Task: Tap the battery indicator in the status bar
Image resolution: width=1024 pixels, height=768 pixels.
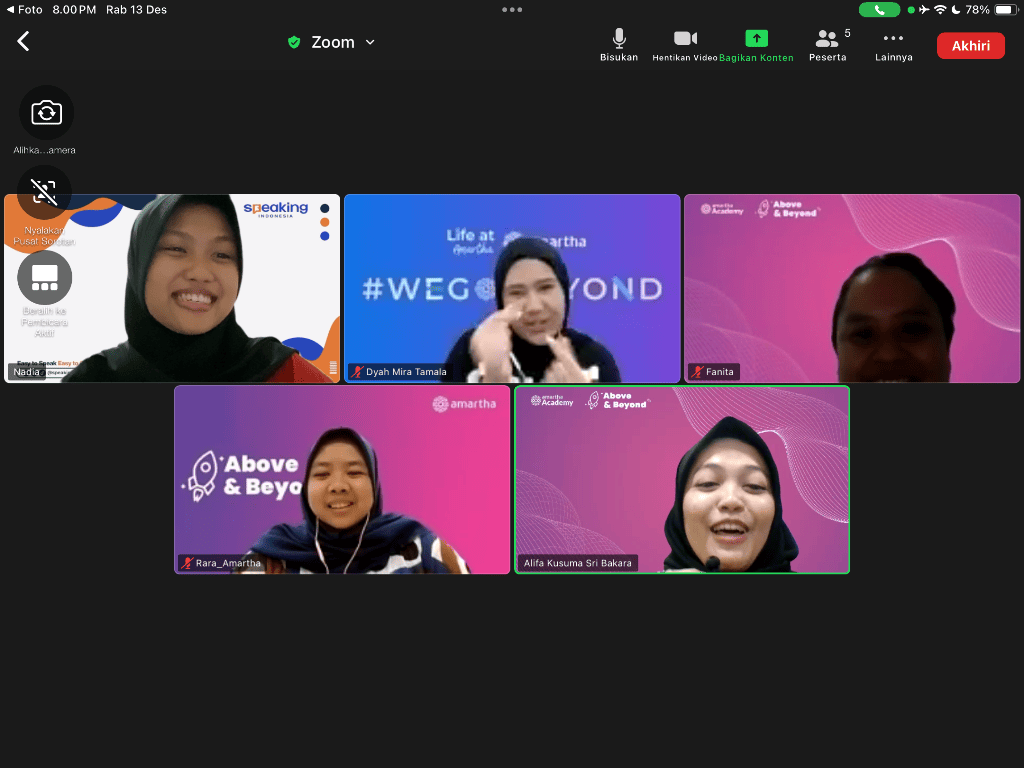Action: [1006, 10]
